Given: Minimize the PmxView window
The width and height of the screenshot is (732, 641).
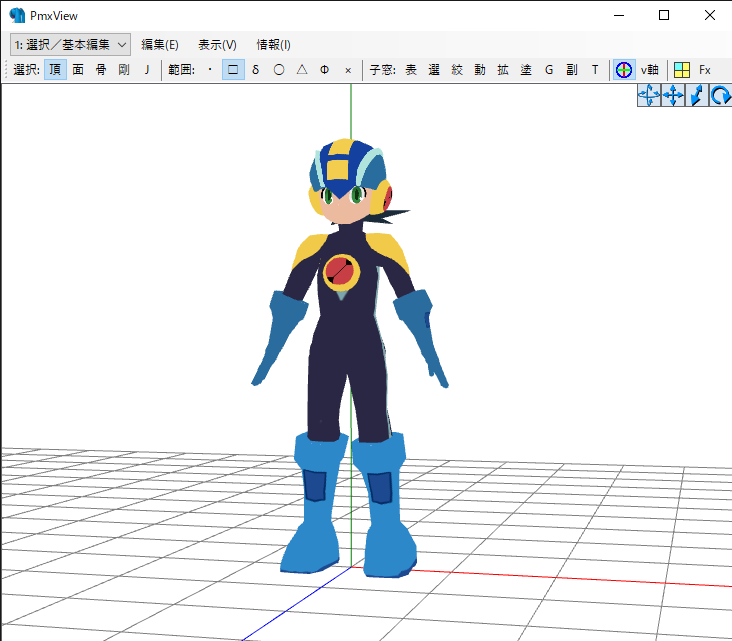Looking at the screenshot, I should tap(619, 15).
